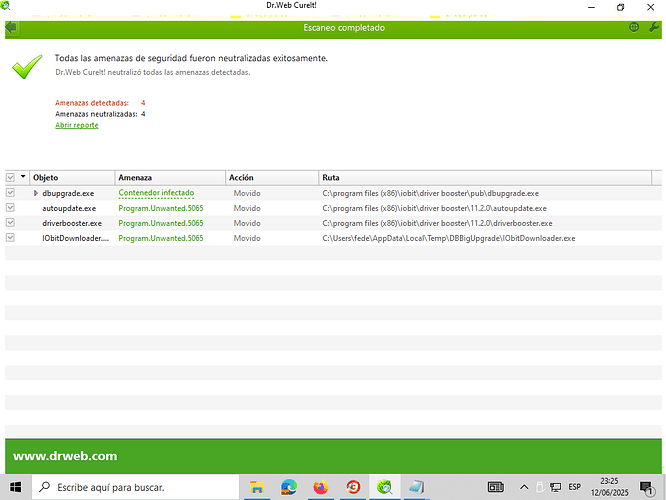
Task: Click the 11.2.0\autoupdate.exe path cell
Action: [x=434, y=208]
